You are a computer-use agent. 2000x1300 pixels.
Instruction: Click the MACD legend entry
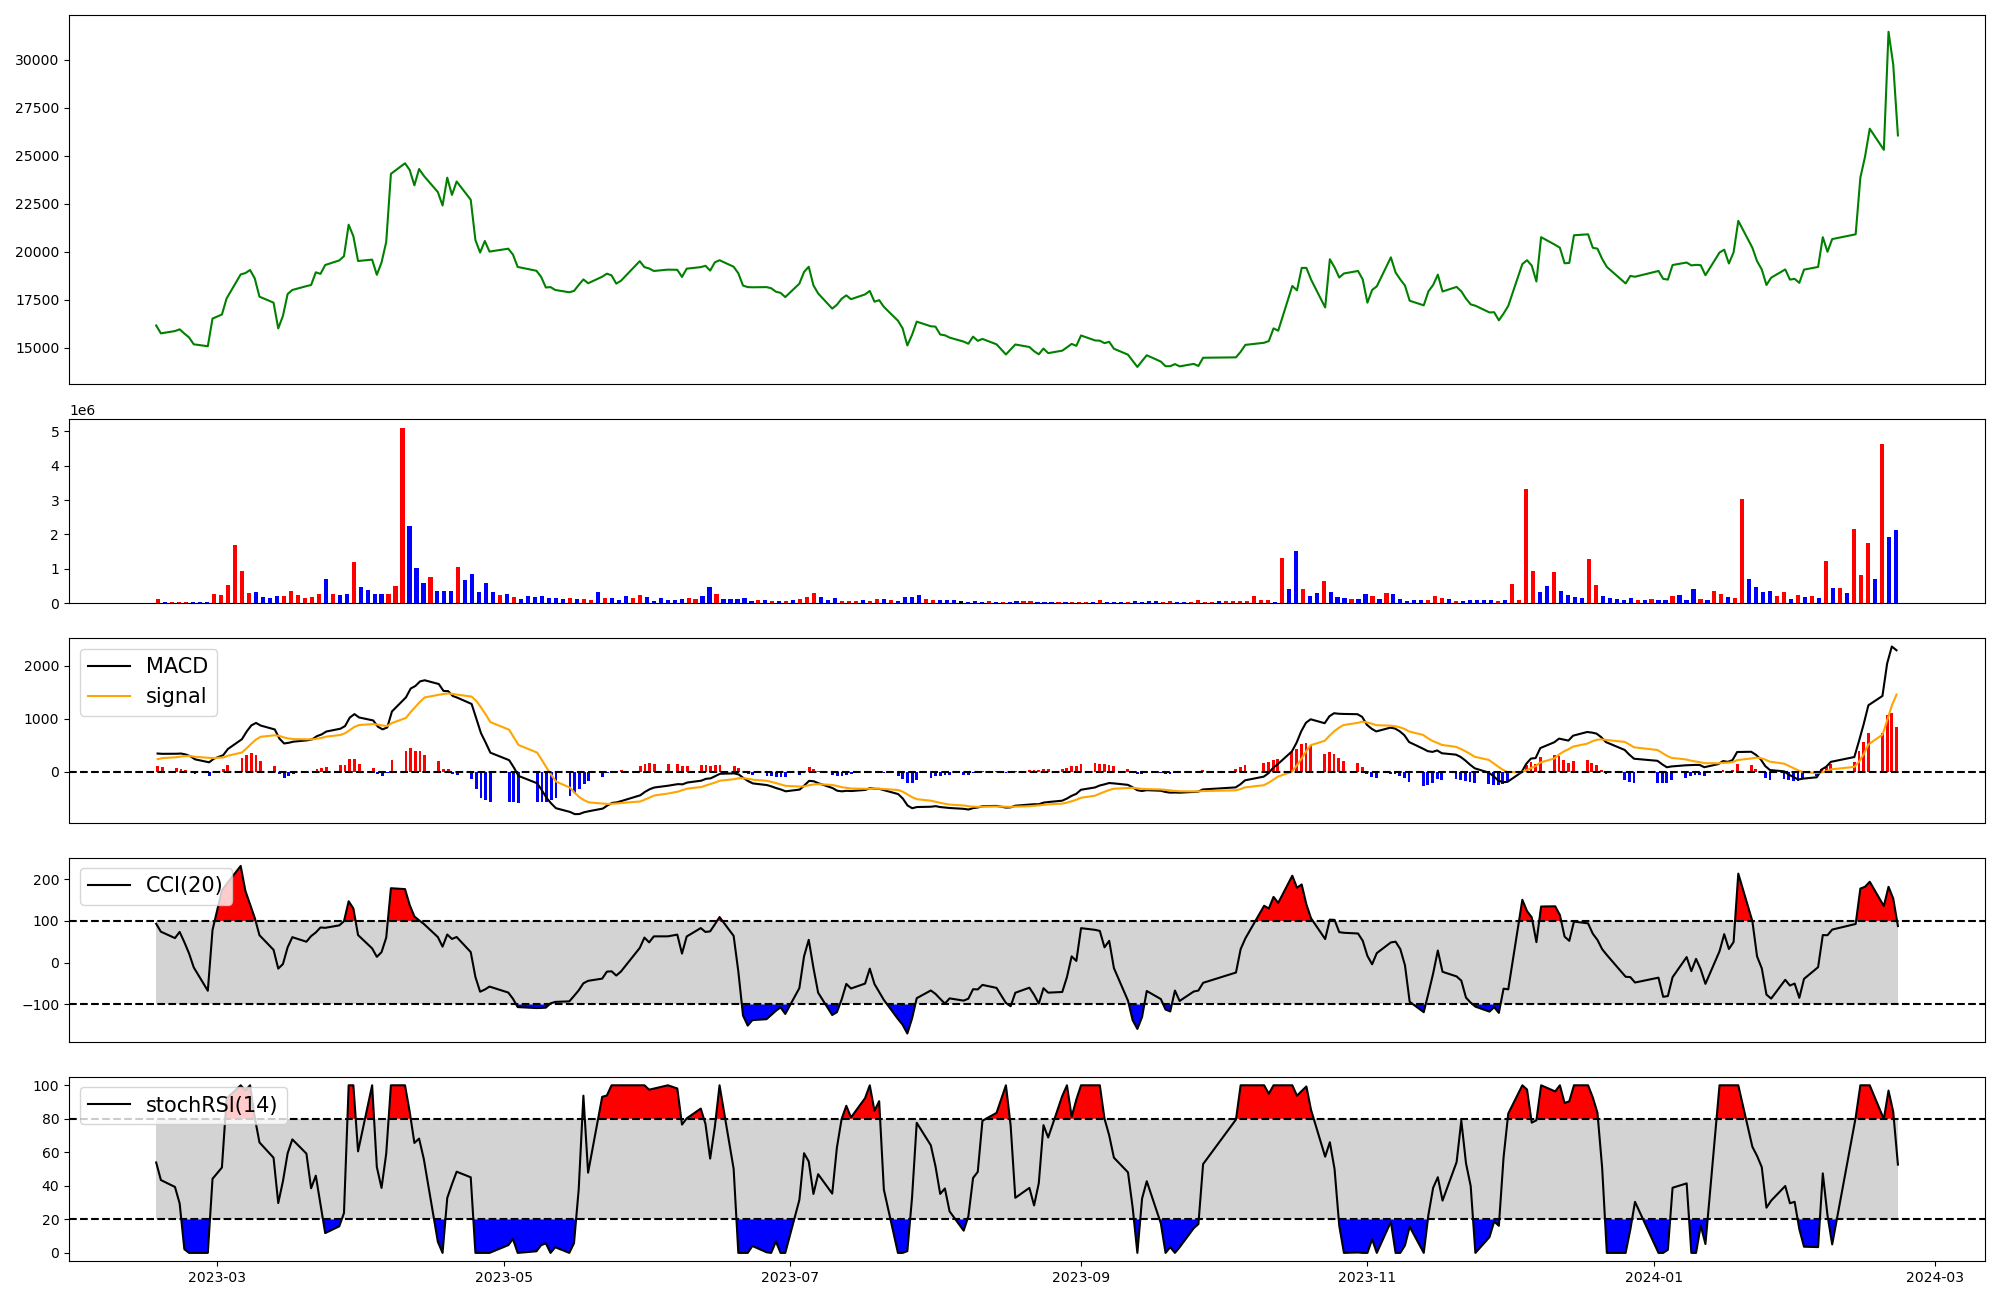pyautogui.click(x=176, y=666)
